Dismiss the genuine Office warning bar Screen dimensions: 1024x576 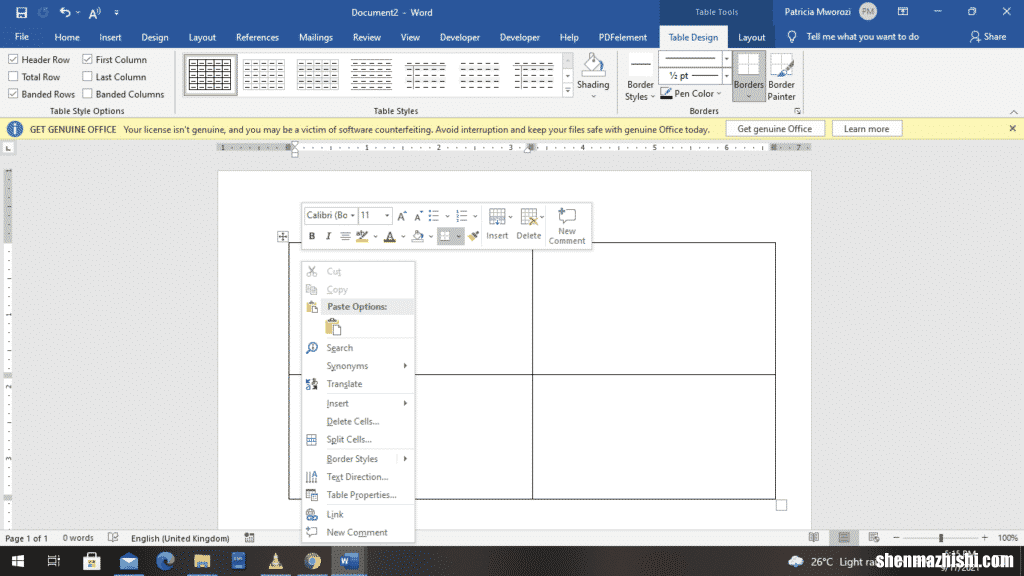(1012, 129)
